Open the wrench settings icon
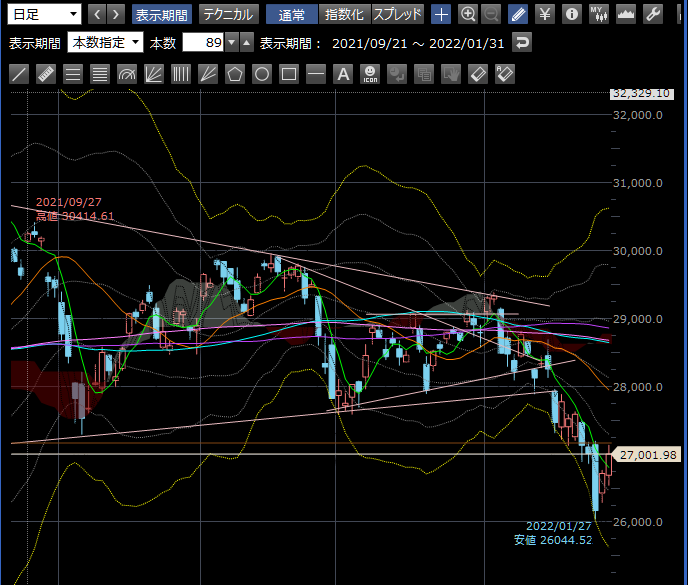The image size is (688, 585). click(x=652, y=14)
